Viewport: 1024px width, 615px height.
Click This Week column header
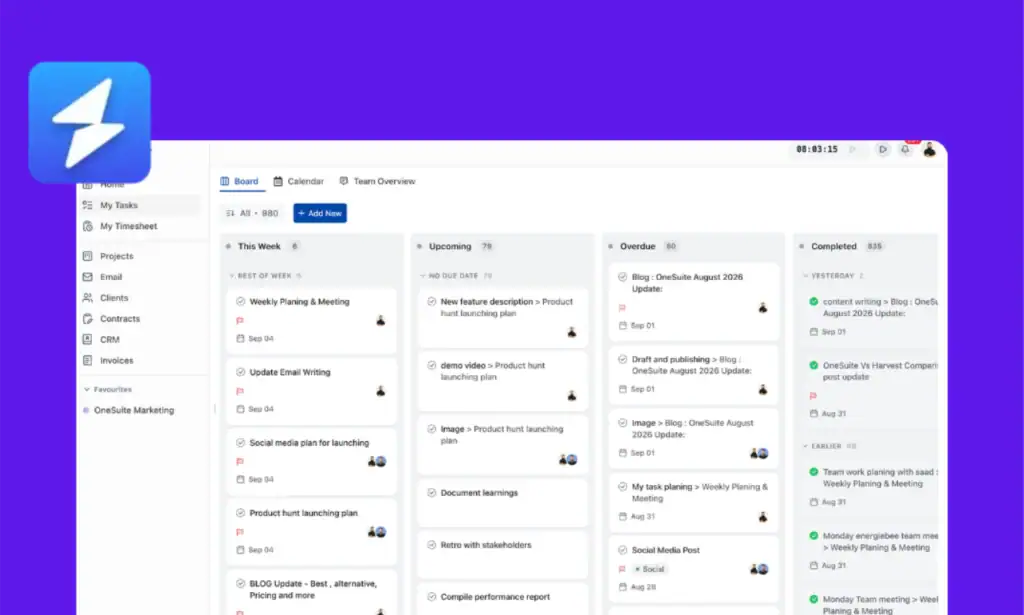click(259, 246)
